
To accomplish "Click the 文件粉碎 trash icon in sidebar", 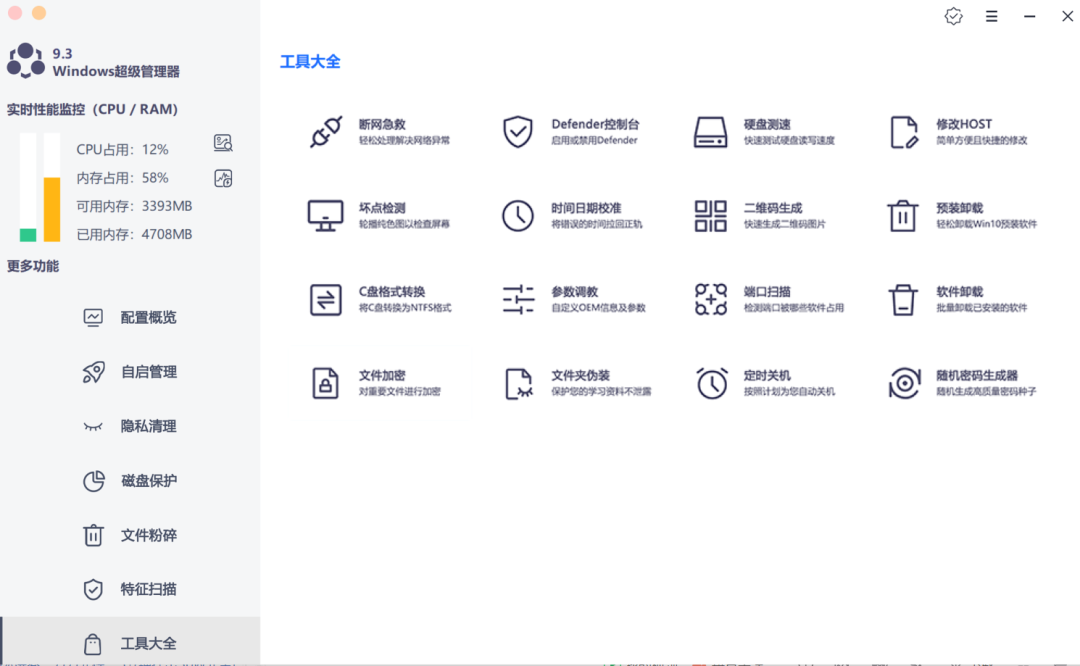I will (x=93, y=535).
